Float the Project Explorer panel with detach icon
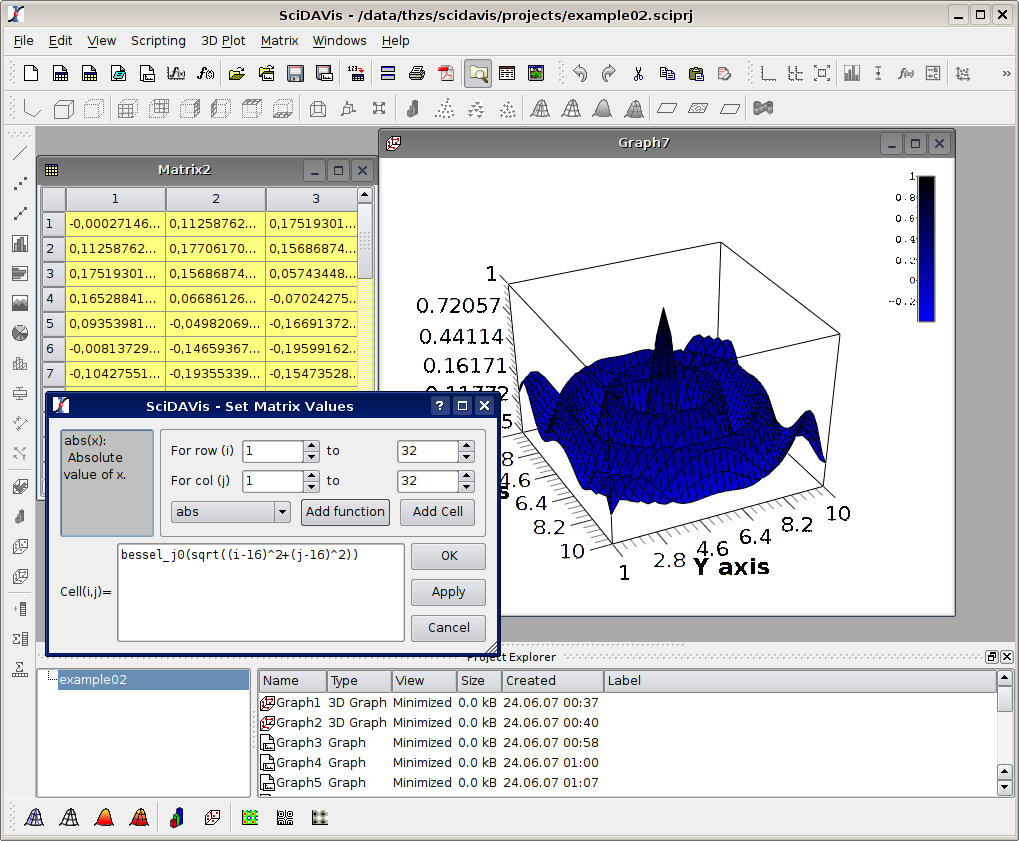Screen dimensions: 1019x841 [x=991, y=656]
